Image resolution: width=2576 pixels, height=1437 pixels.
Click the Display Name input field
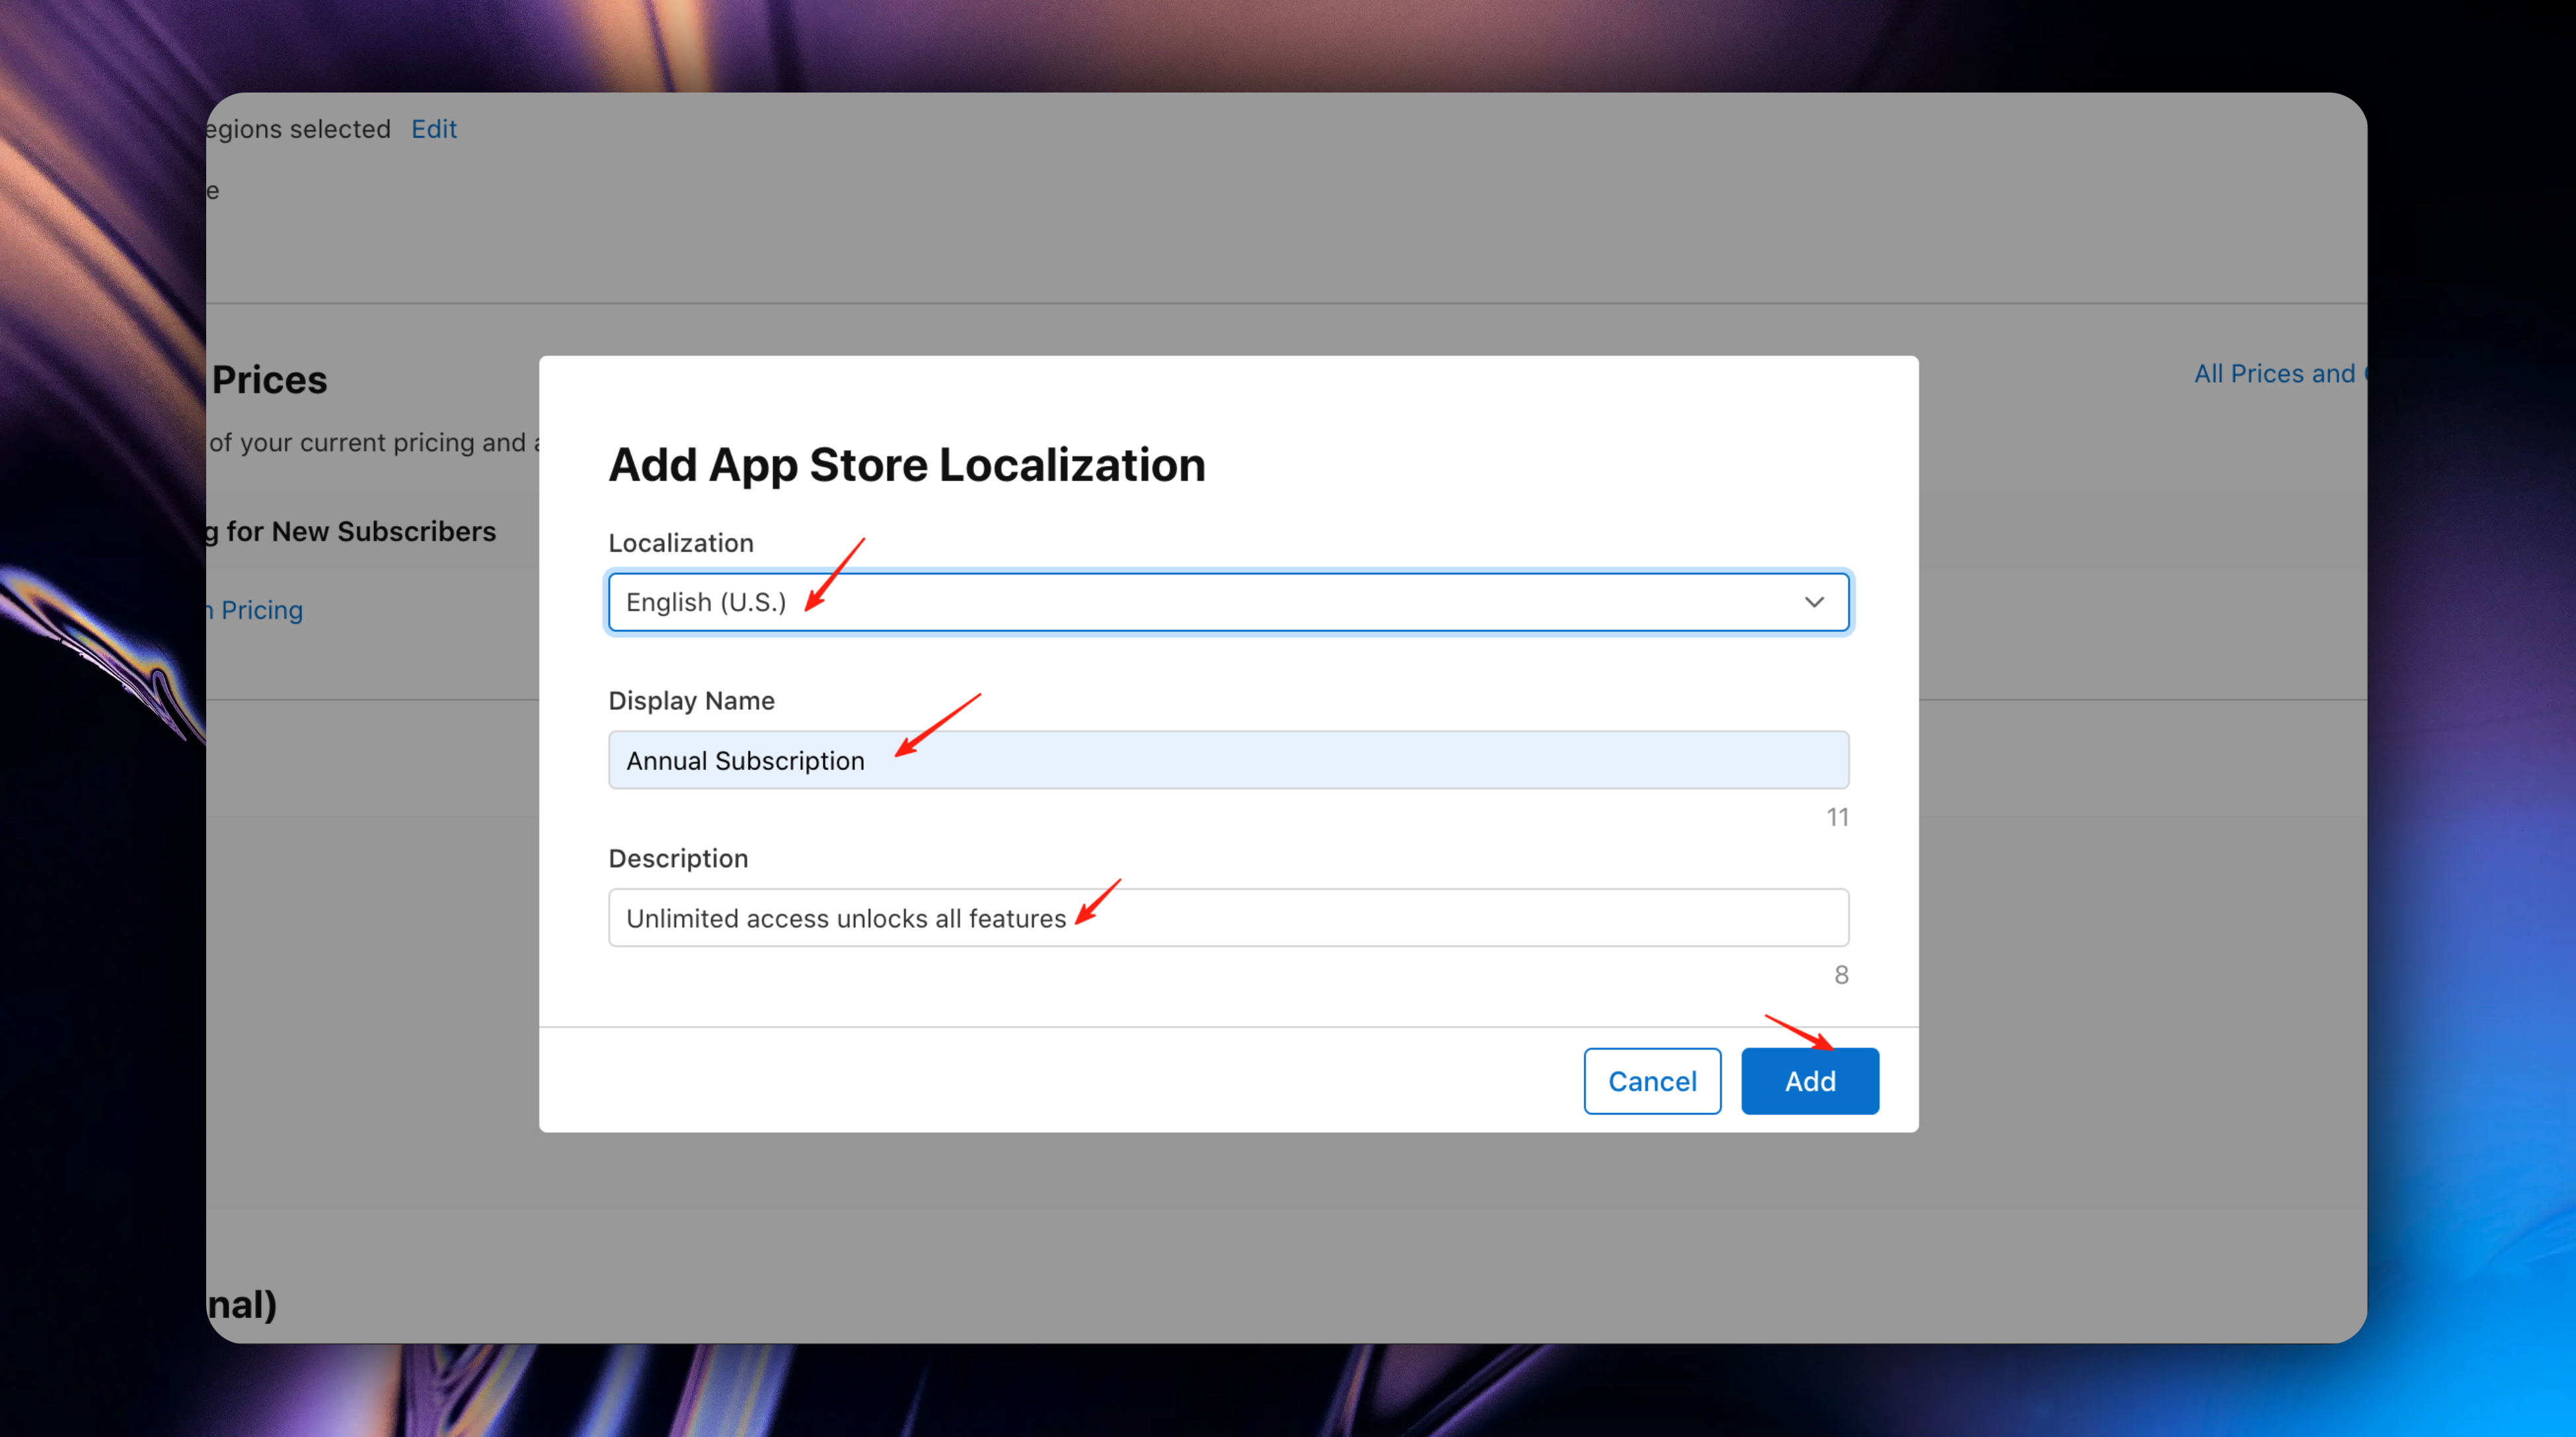click(x=1228, y=759)
